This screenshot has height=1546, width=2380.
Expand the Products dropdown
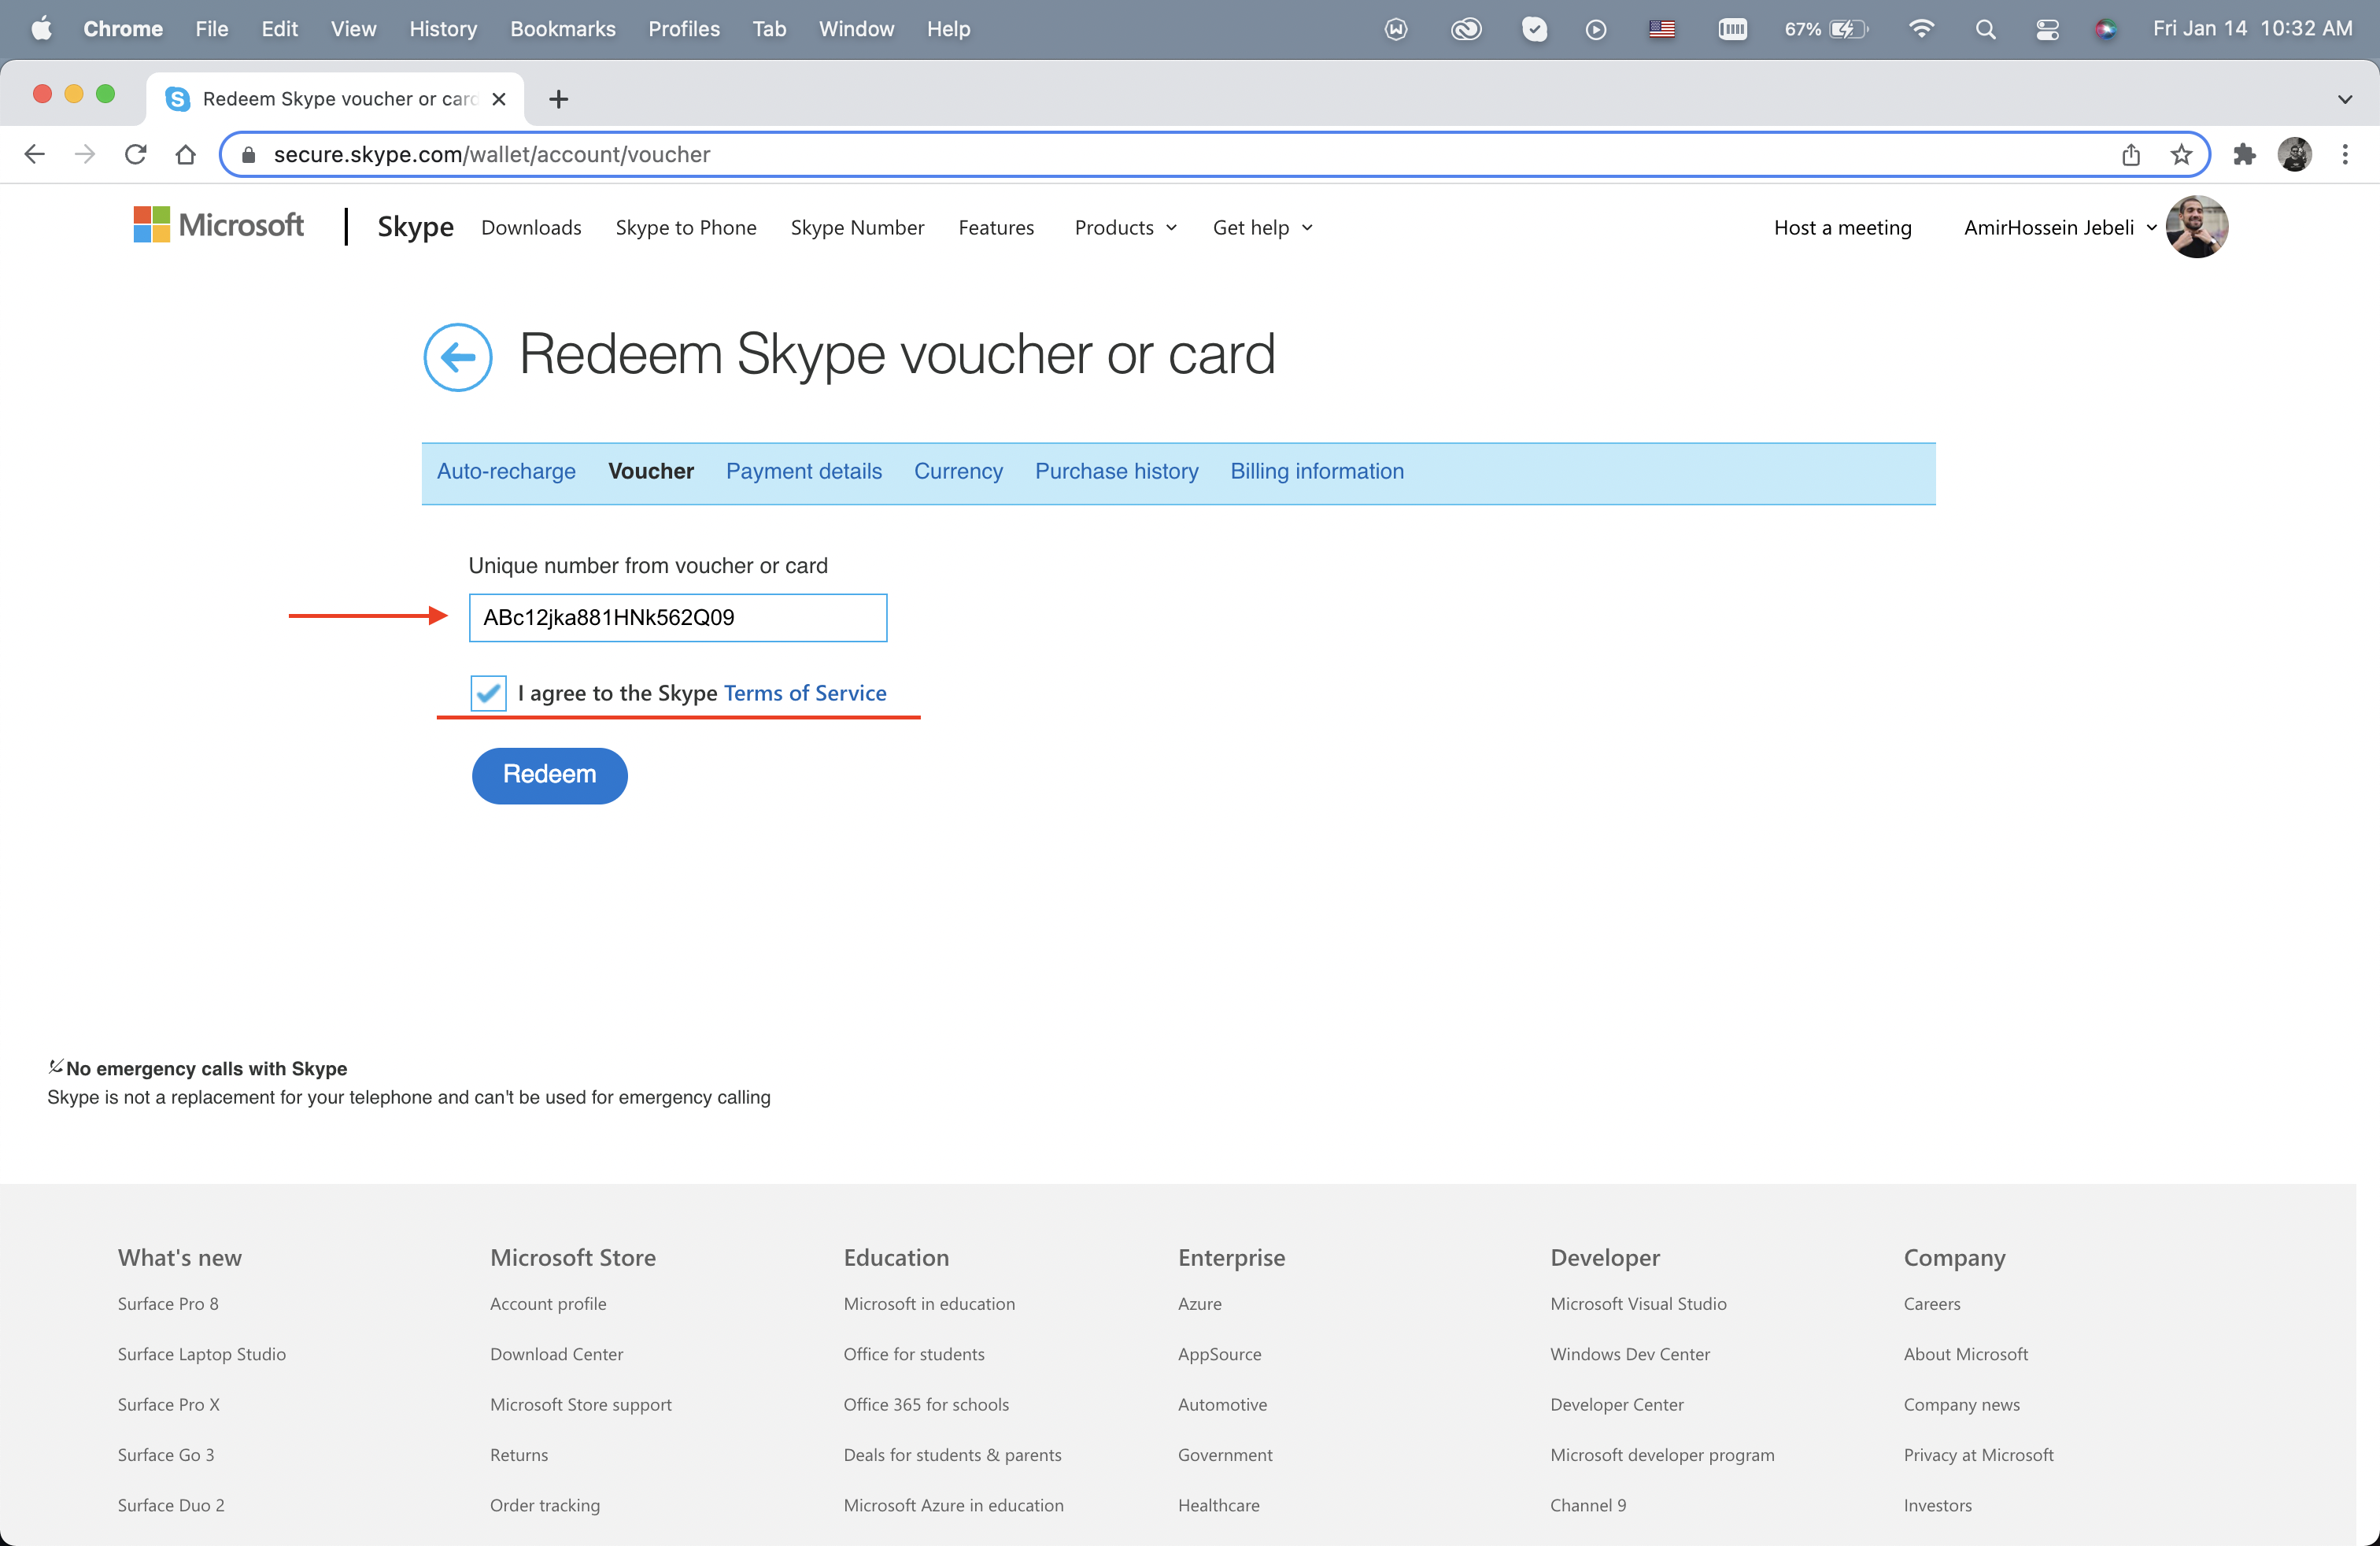pyautogui.click(x=1125, y=228)
